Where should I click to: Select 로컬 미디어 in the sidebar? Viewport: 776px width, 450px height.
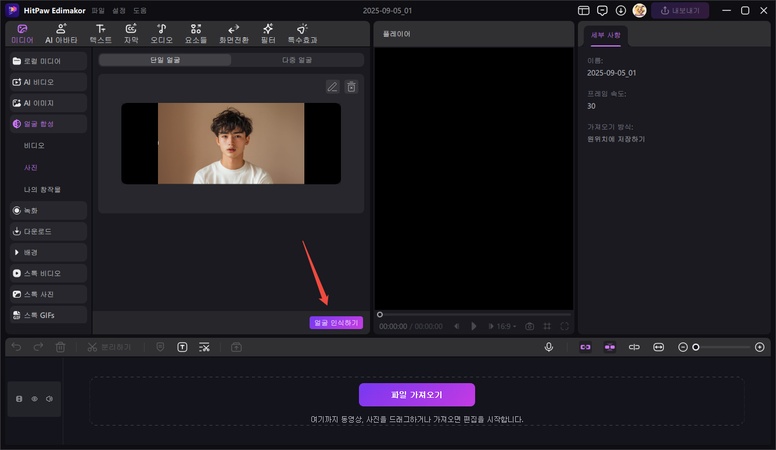tap(48, 61)
